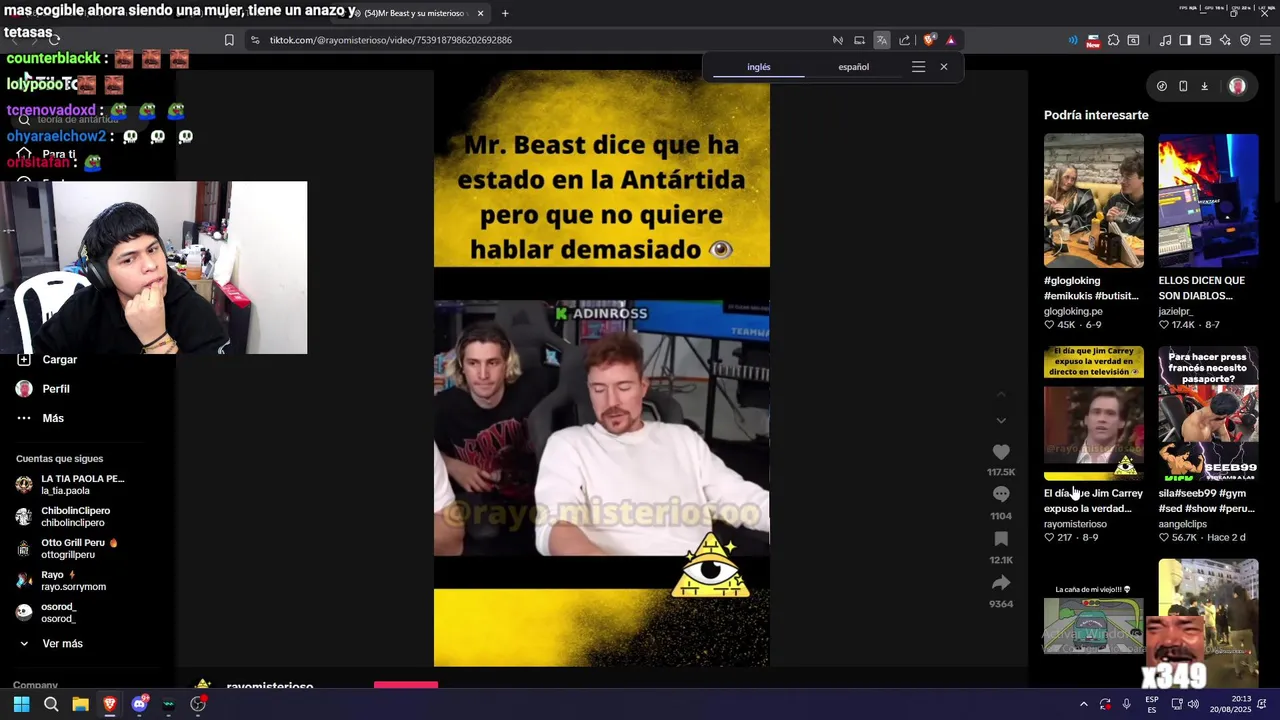
Task: Open Discord from the taskbar
Action: (x=140, y=704)
